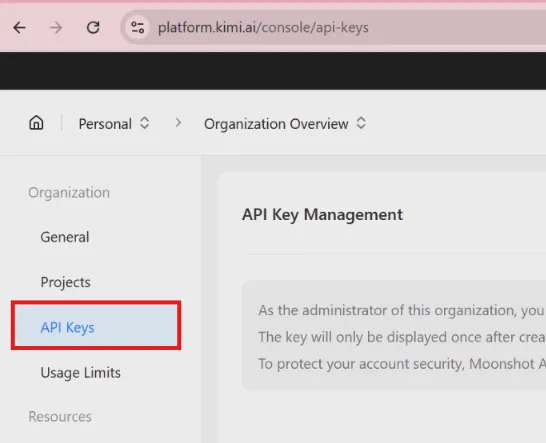546x443 pixels.
Task: Reload the page with refresh icon
Action: pos(93,28)
